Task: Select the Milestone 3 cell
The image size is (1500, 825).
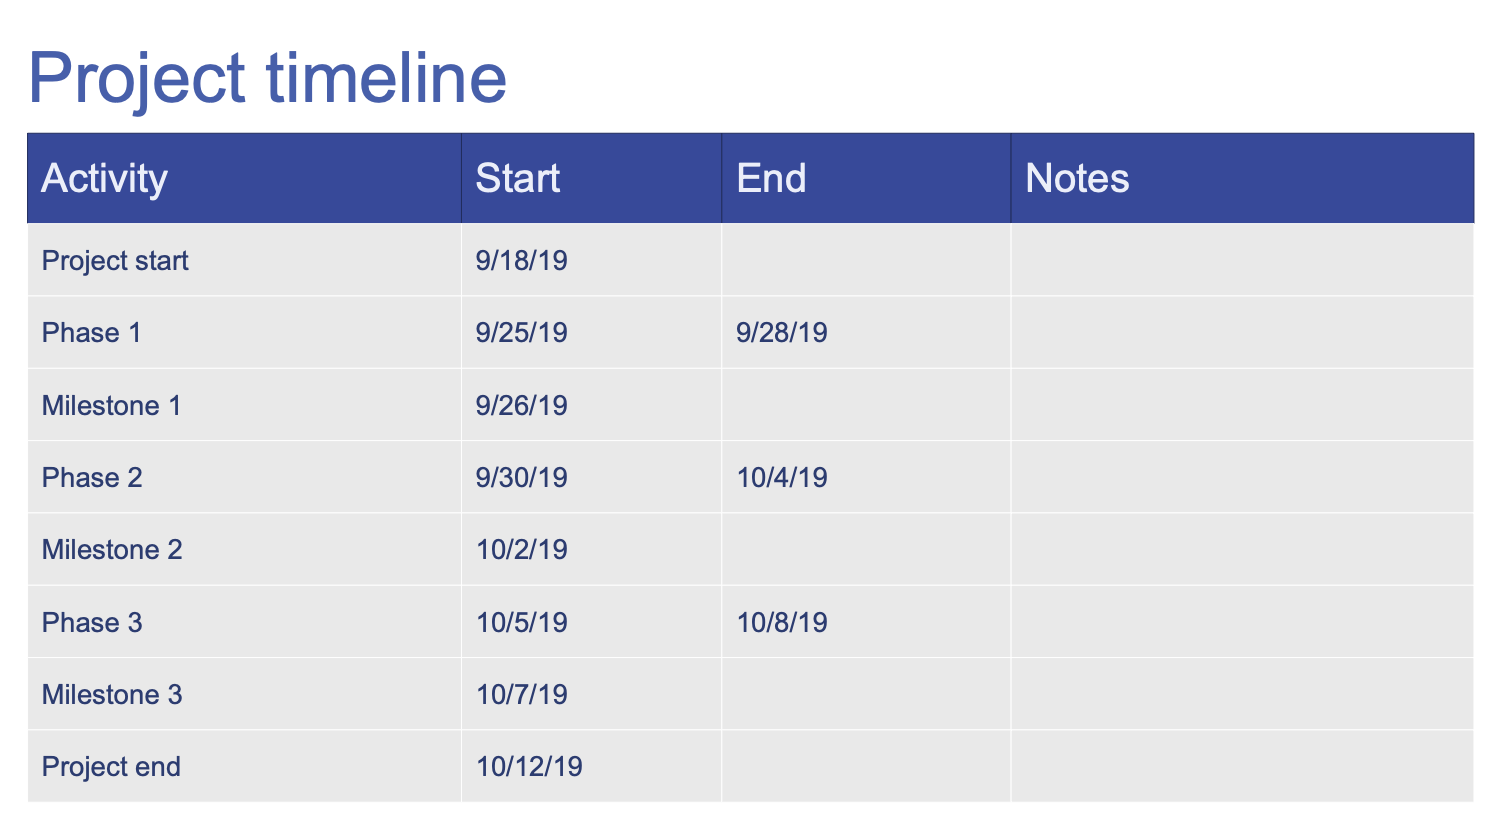Action: coord(112,695)
